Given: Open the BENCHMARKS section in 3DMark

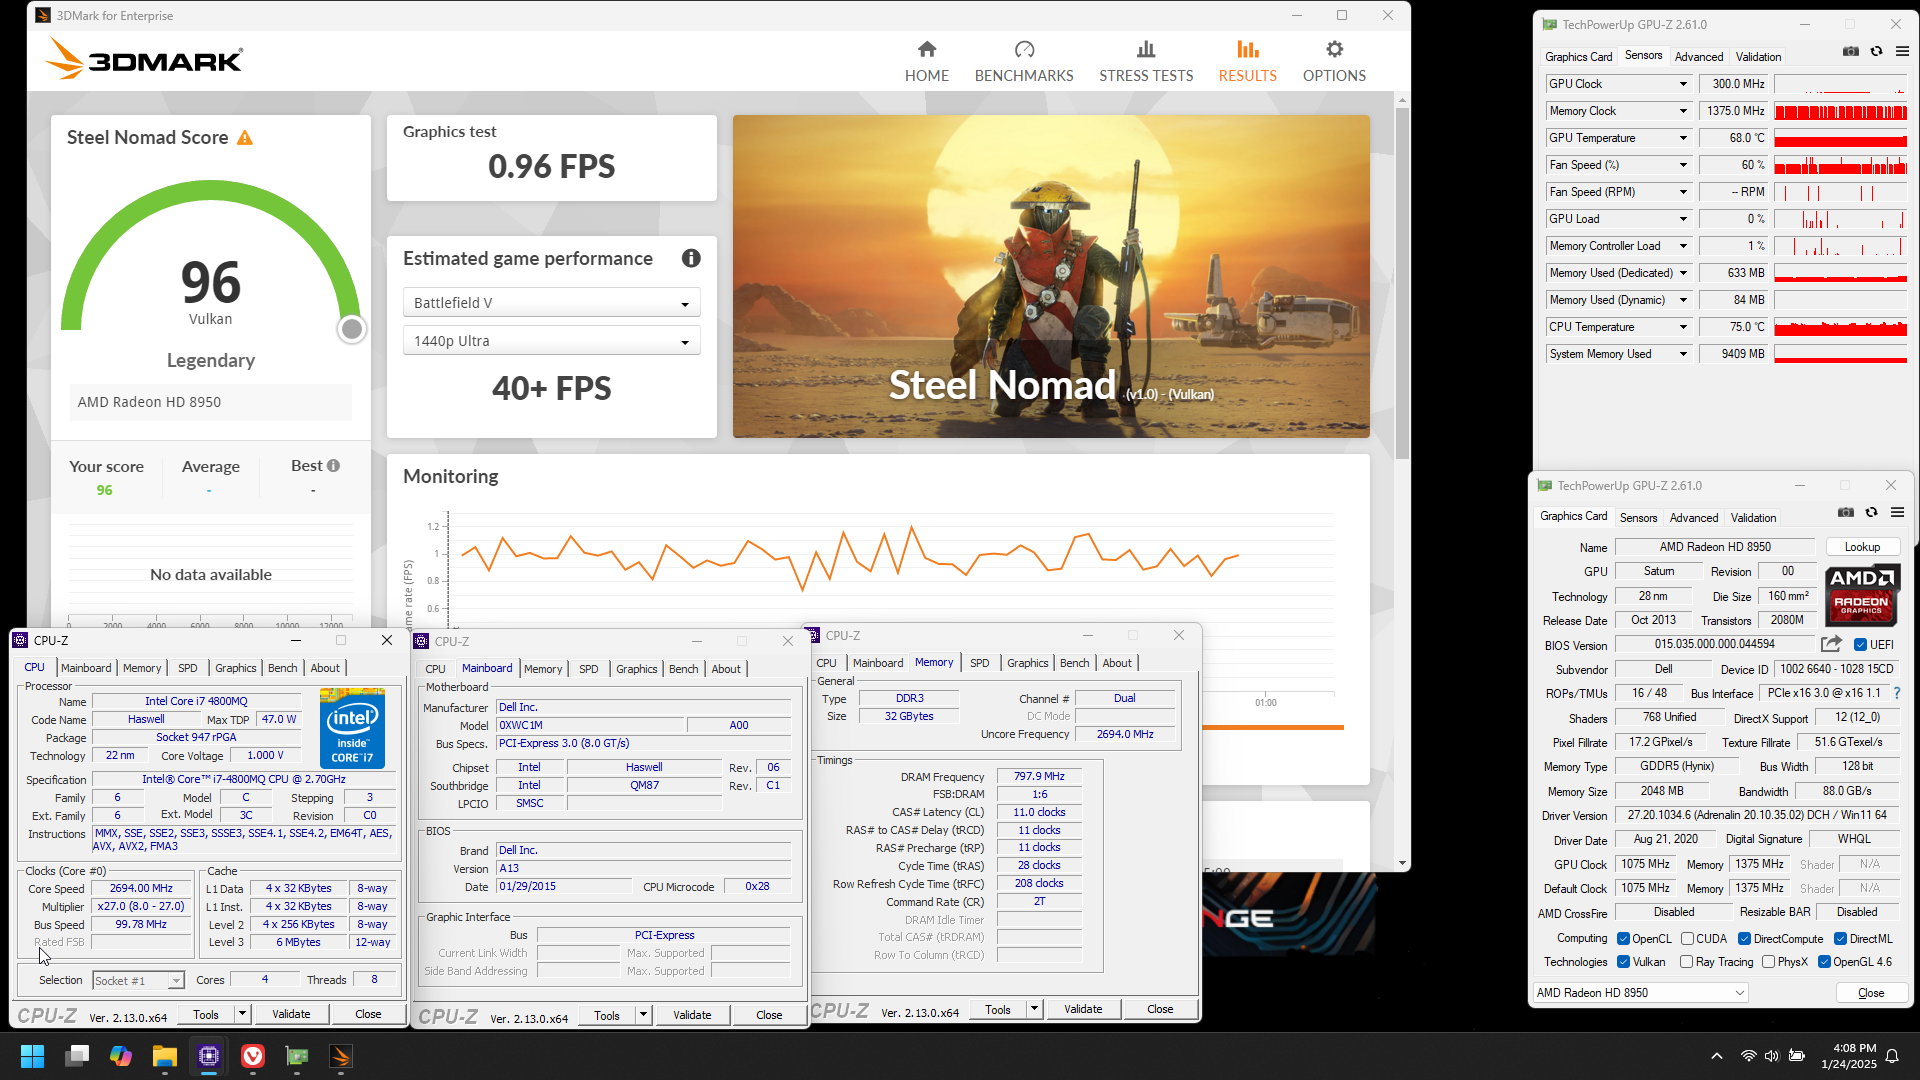Looking at the screenshot, I should [x=1023, y=61].
